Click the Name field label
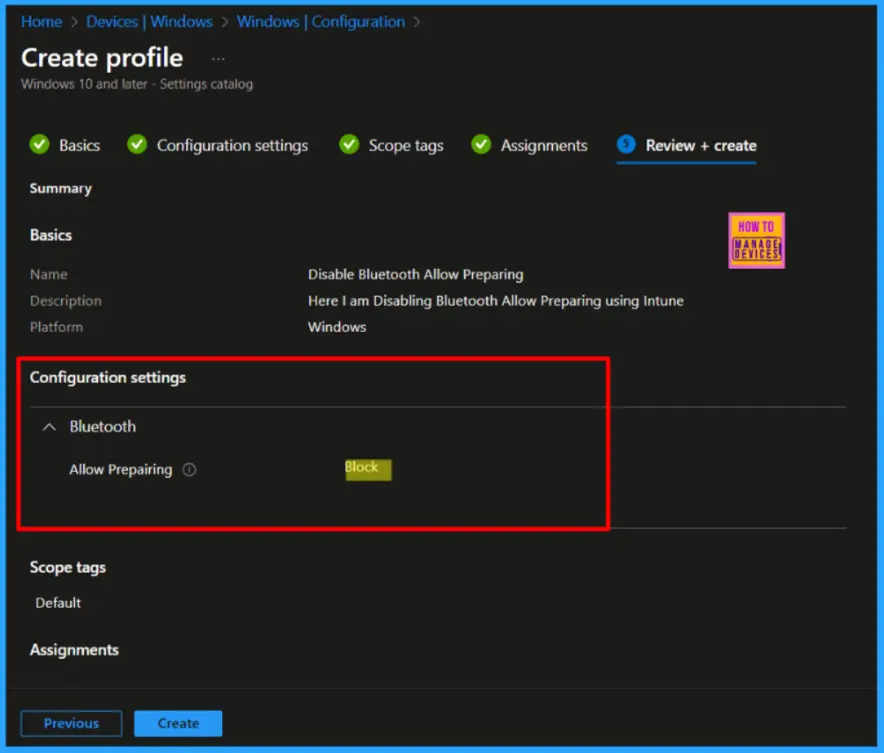The width and height of the screenshot is (884, 753). tap(48, 274)
